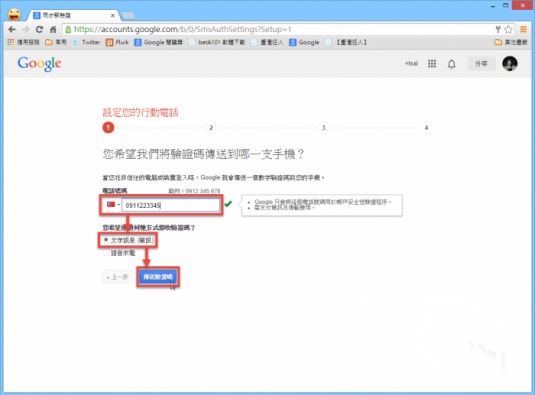Select the two-step verification browser tab
The image size is (535, 395).
73,15
